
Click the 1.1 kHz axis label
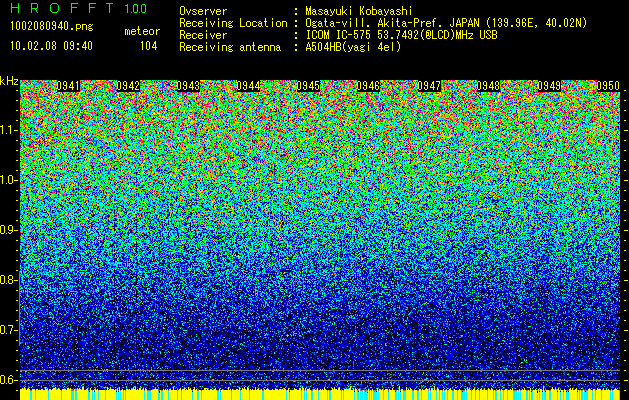[x=8, y=130]
